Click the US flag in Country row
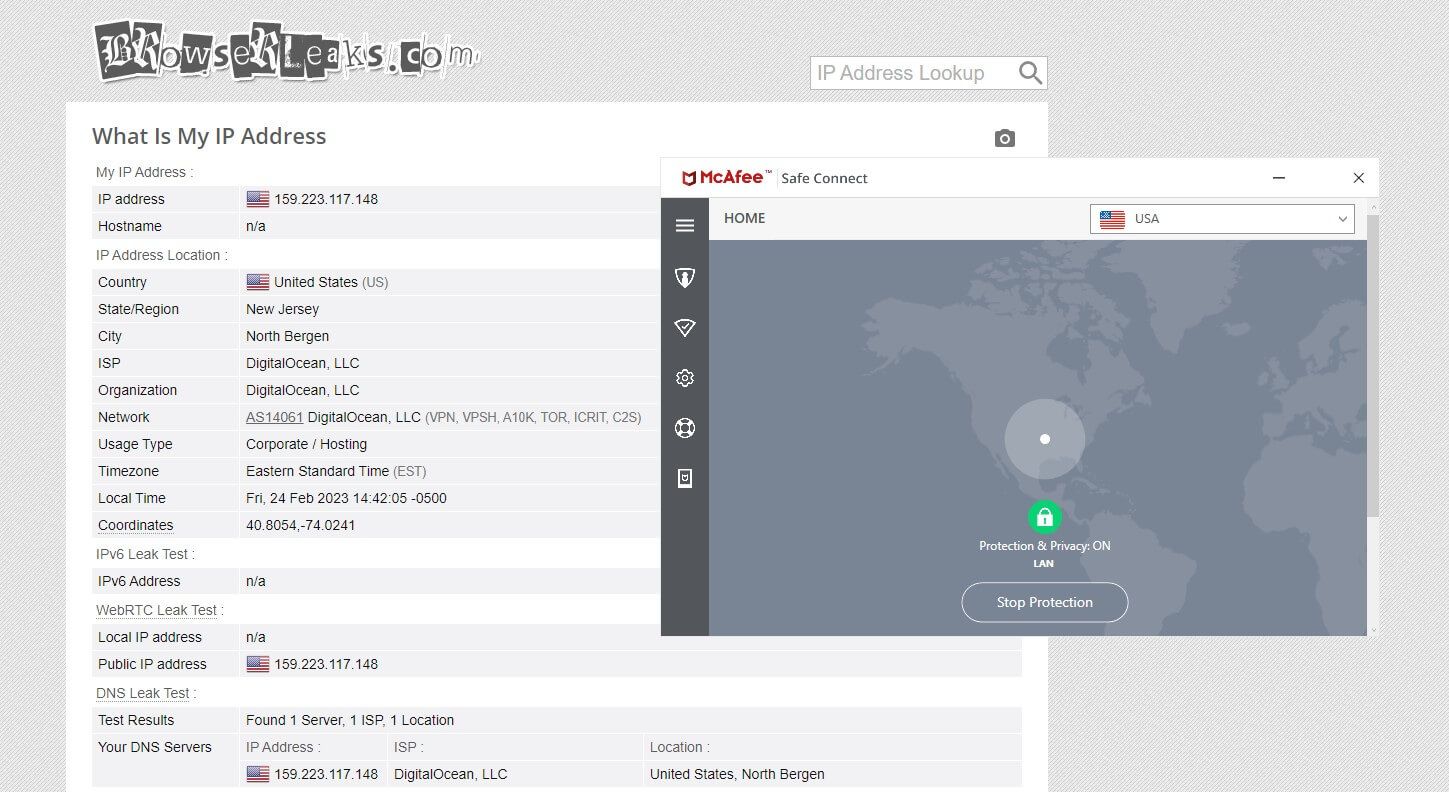1449x792 pixels. (258, 282)
